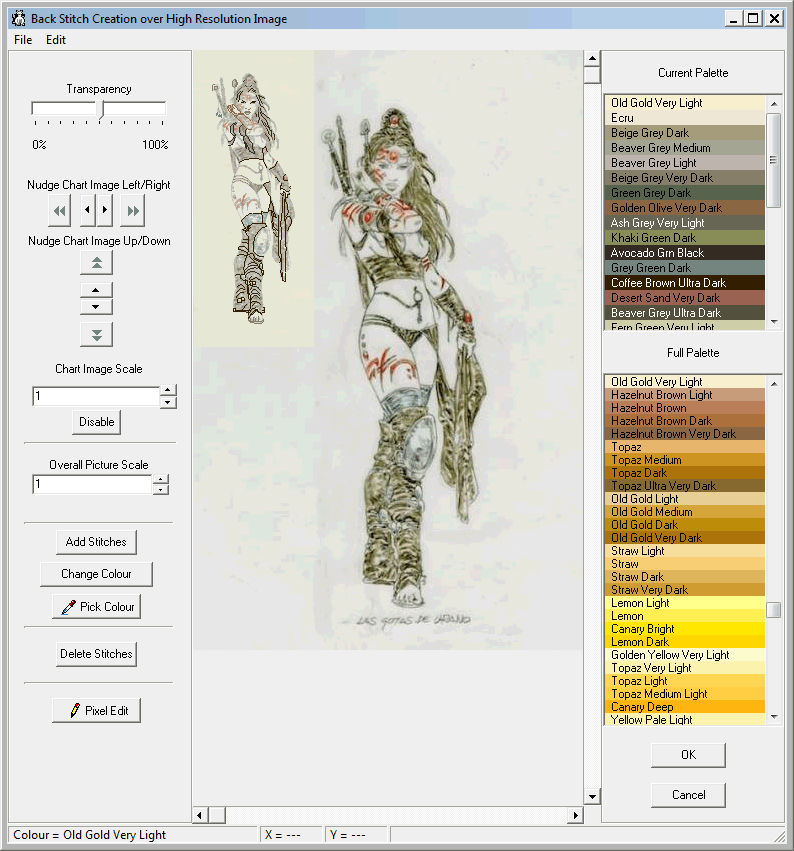Select Beige Grey Dark in Current Palette
The image size is (794, 851).
tap(684, 133)
